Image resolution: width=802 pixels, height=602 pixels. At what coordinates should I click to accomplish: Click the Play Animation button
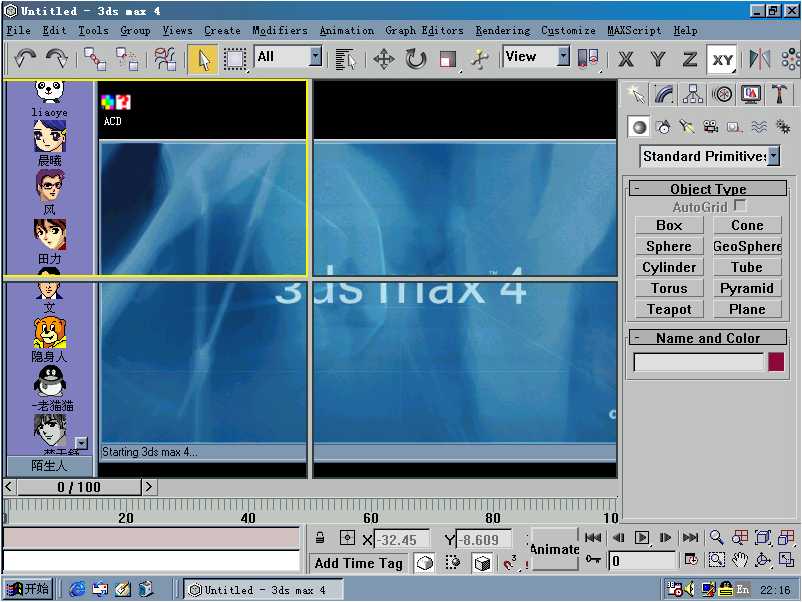[x=641, y=537]
